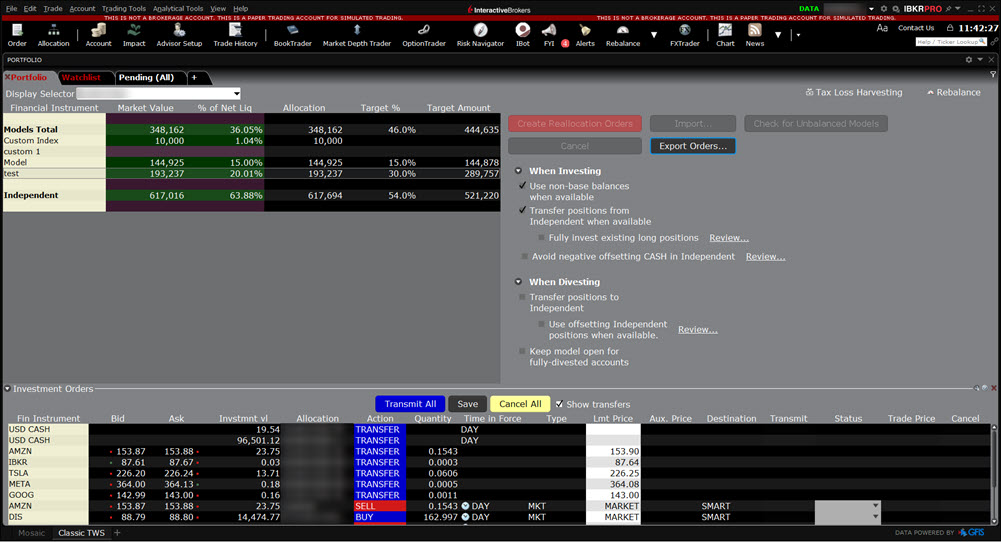Open Advisor Setup from toolbar
The width and height of the screenshot is (1001, 542).
pyautogui.click(x=179, y=34)
